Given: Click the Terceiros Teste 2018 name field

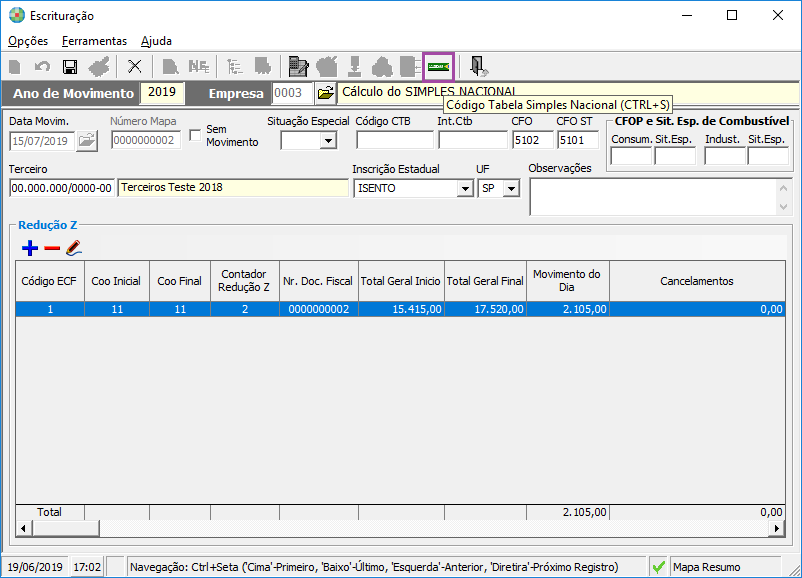Looking at the screenshot, I should click(x=233, y=188).
